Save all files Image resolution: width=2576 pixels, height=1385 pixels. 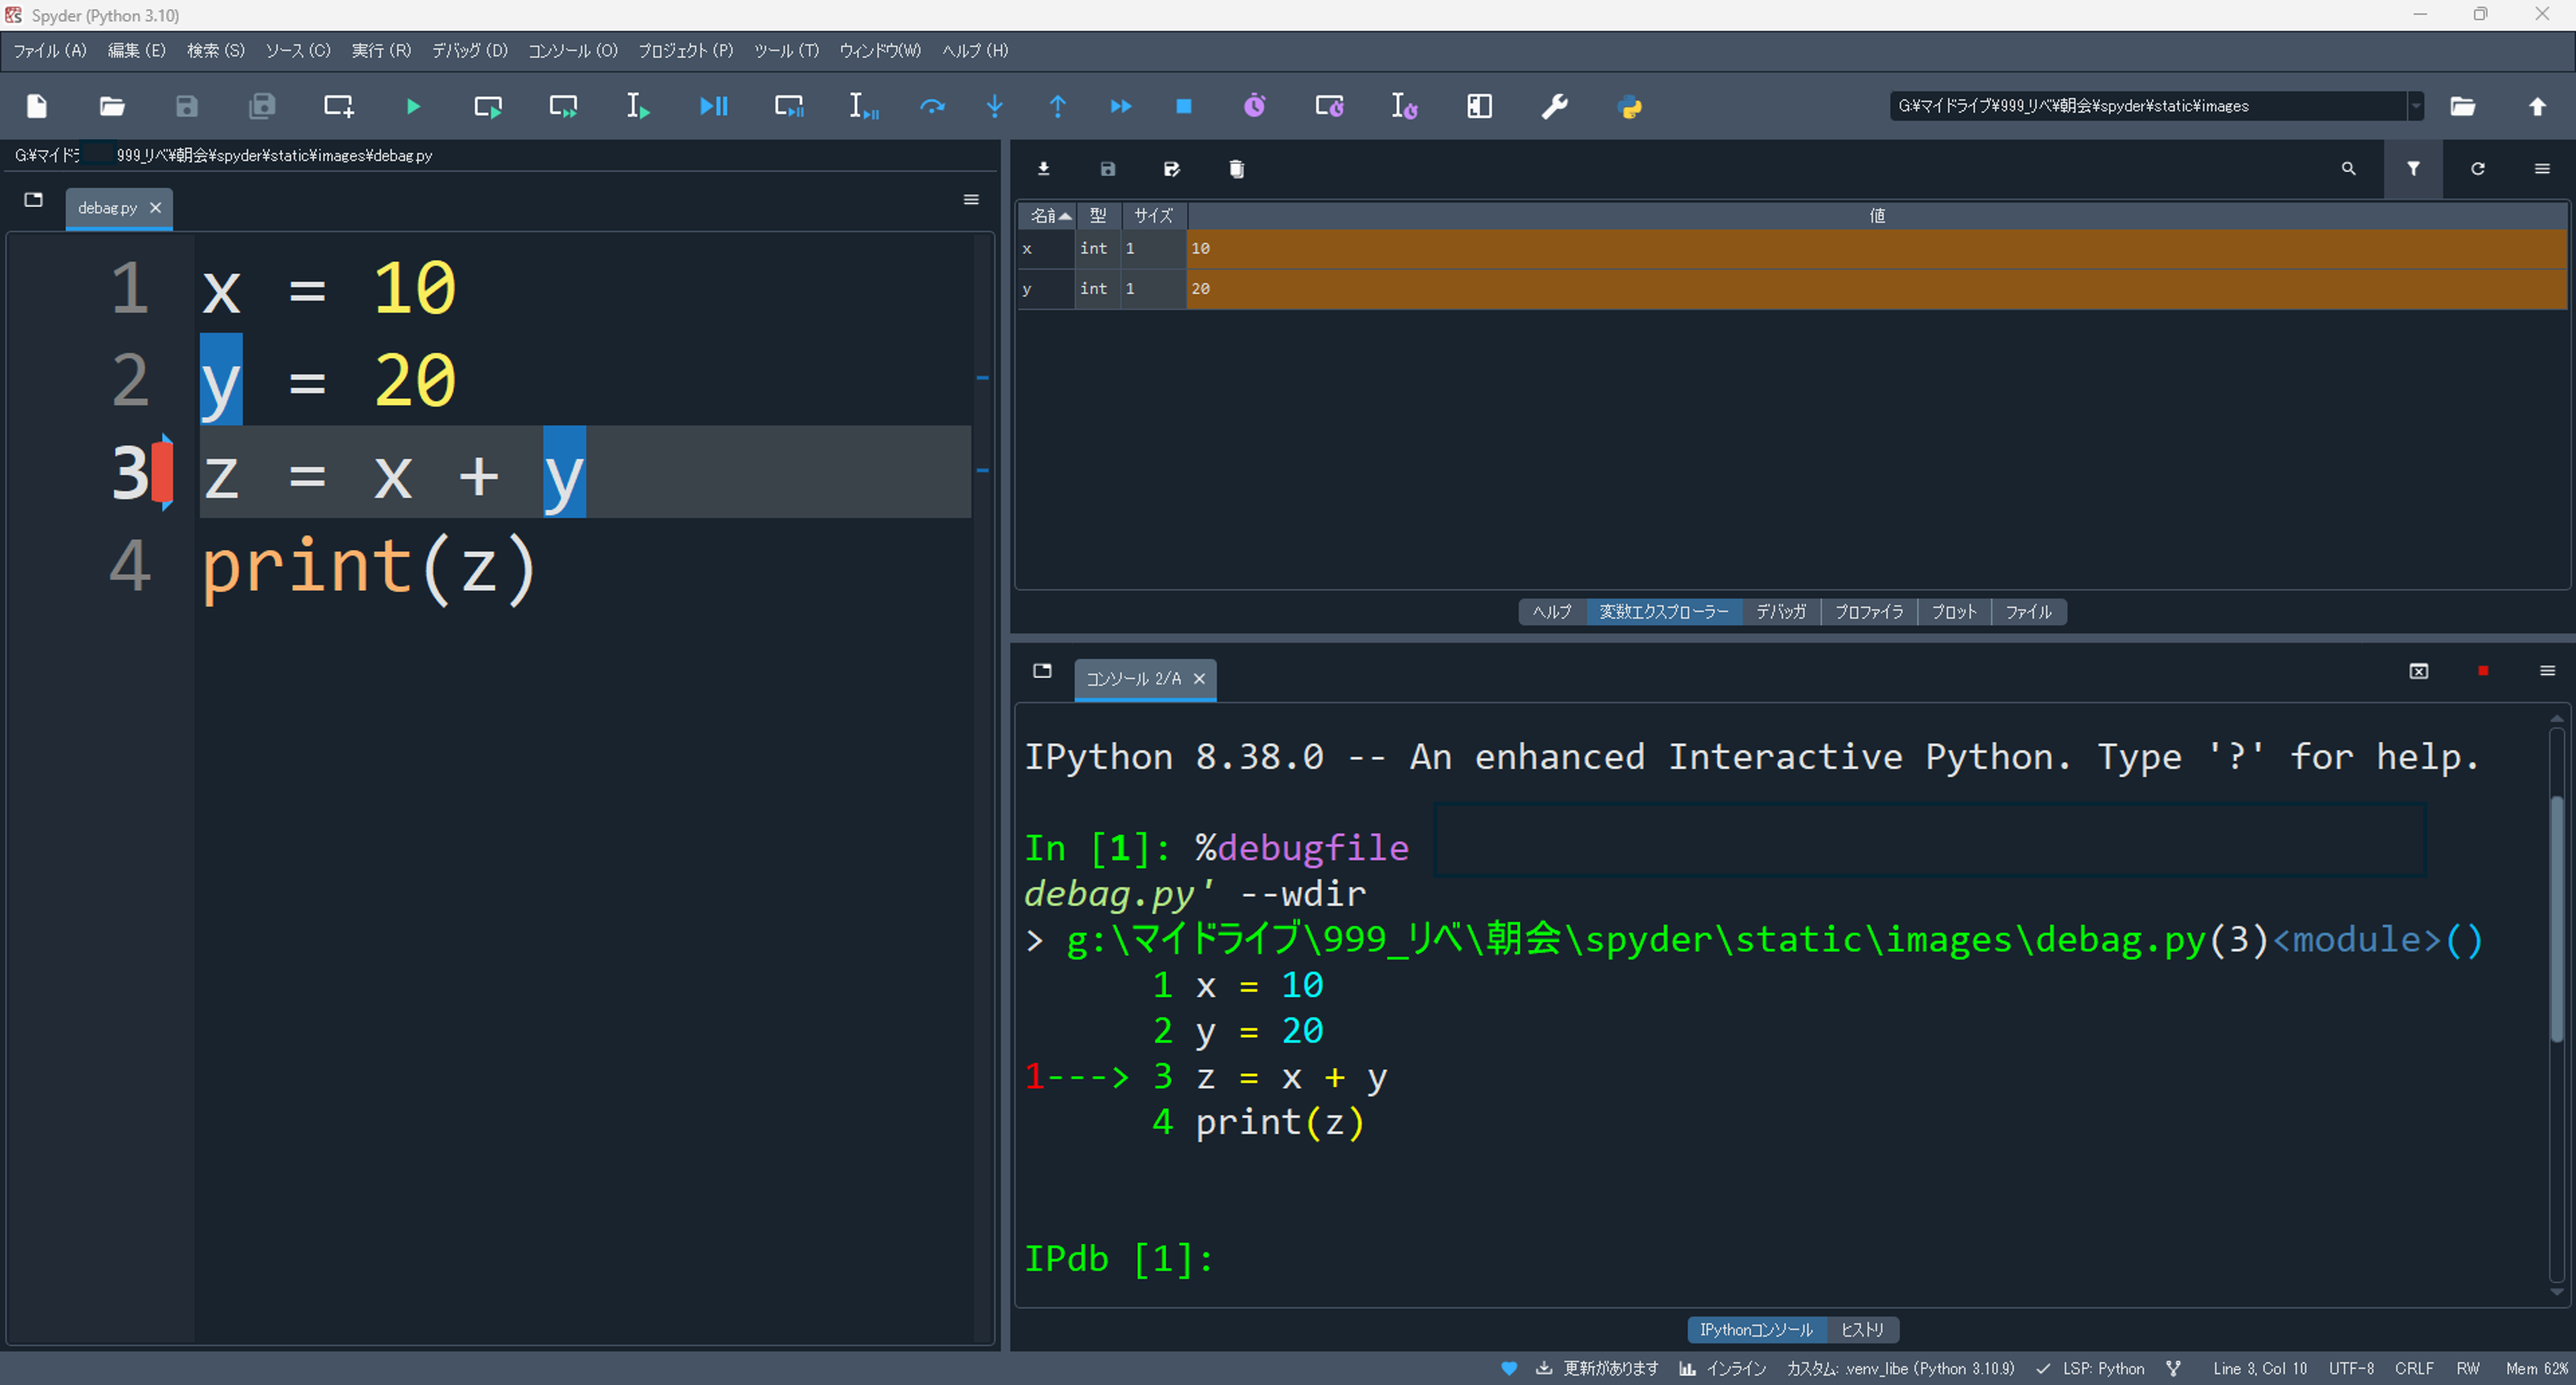pyautogui.click(x=262, y=106)
